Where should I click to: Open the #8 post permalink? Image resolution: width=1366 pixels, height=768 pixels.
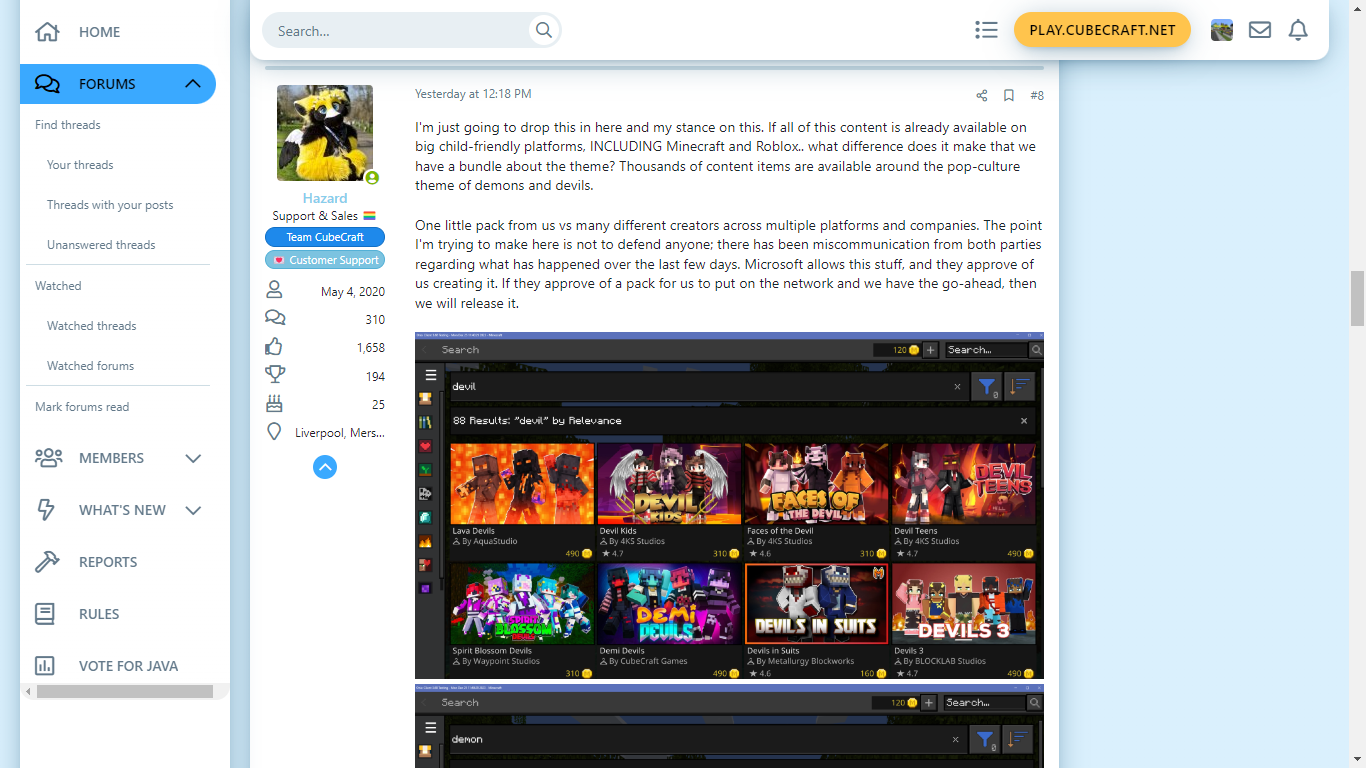[x=1037, y=96]
